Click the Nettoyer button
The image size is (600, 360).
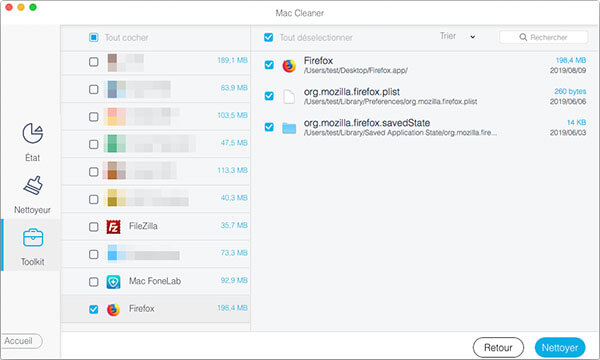point(560,348)
